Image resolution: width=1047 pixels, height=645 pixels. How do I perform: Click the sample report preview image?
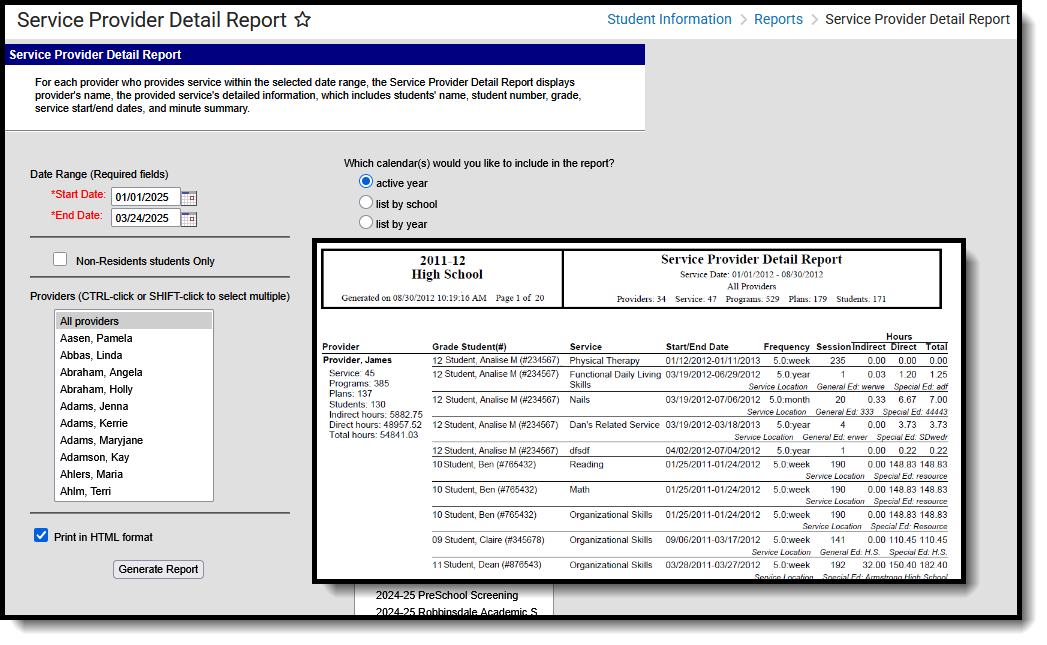point(638,411)
